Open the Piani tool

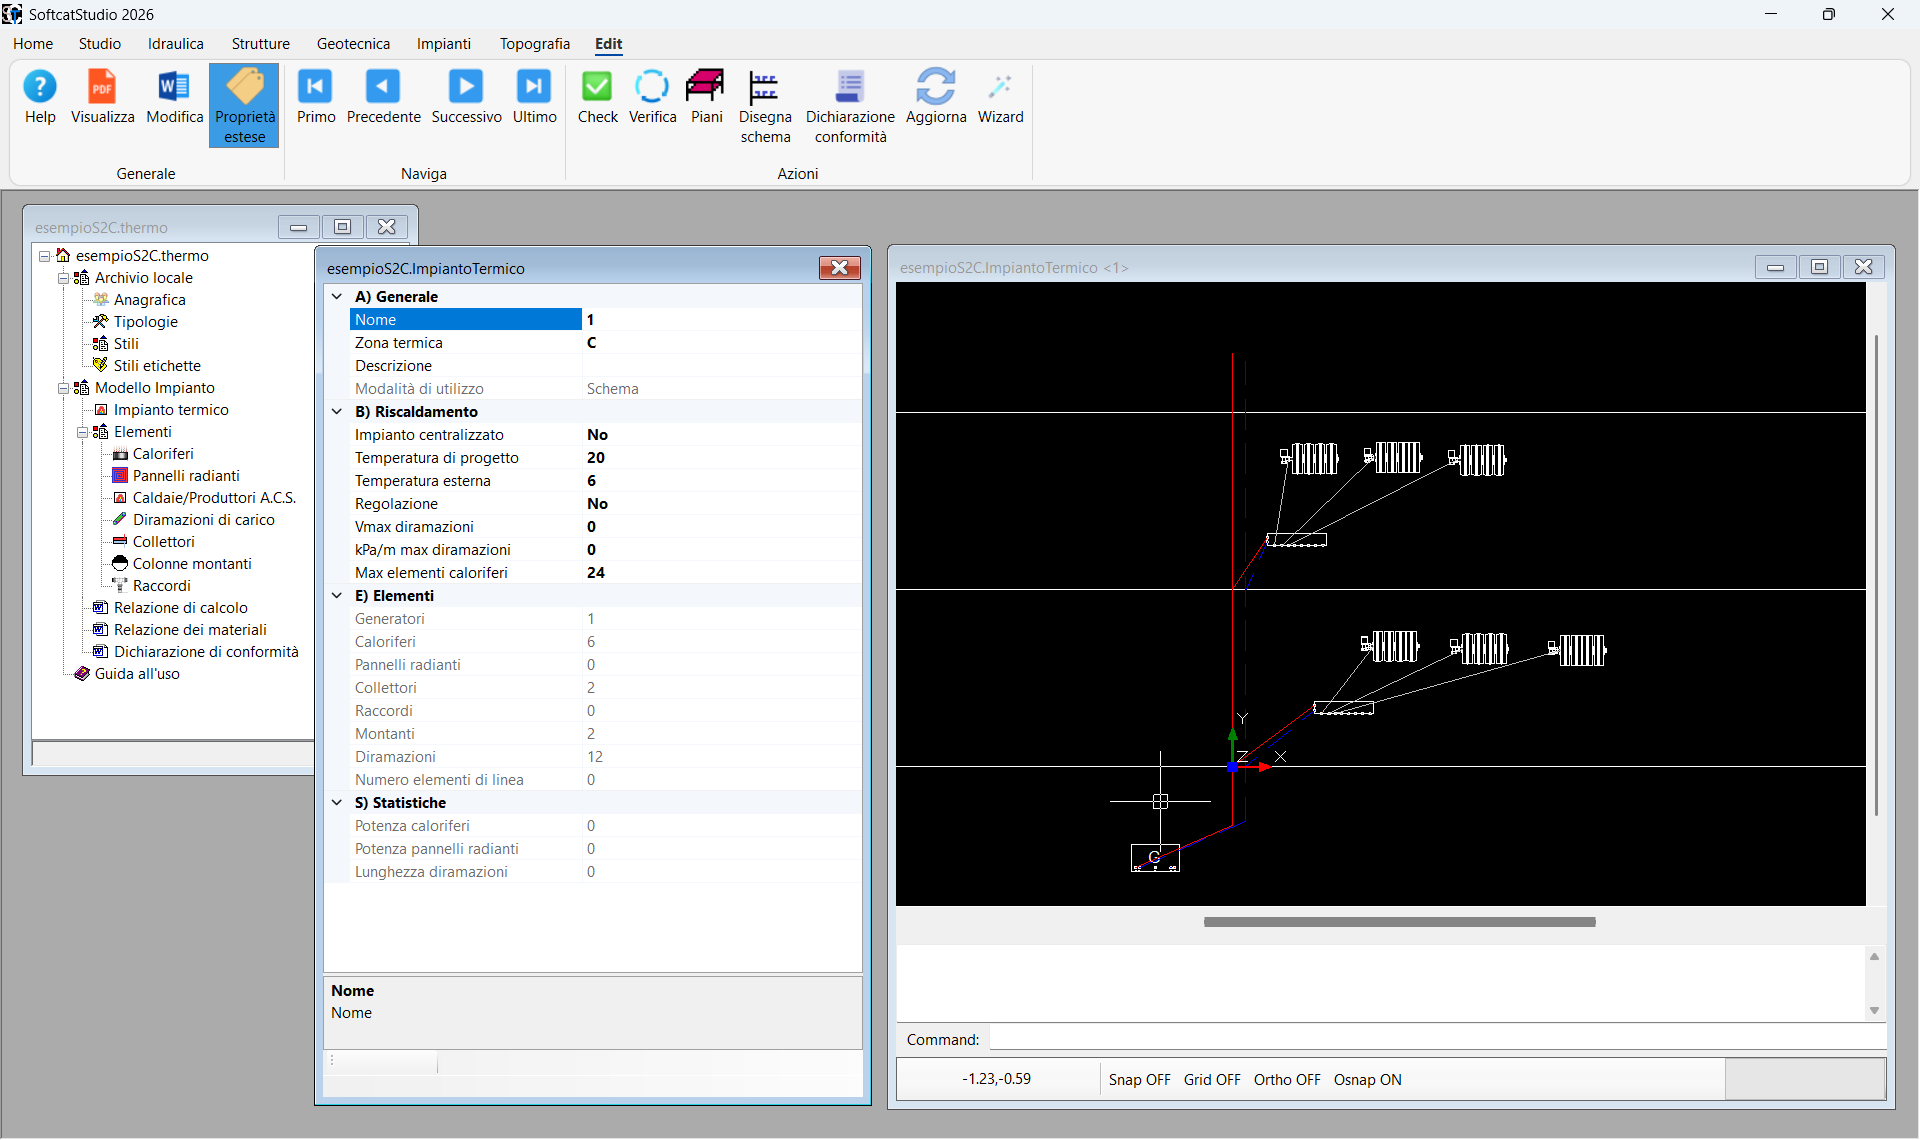click(x=706, y=97)
